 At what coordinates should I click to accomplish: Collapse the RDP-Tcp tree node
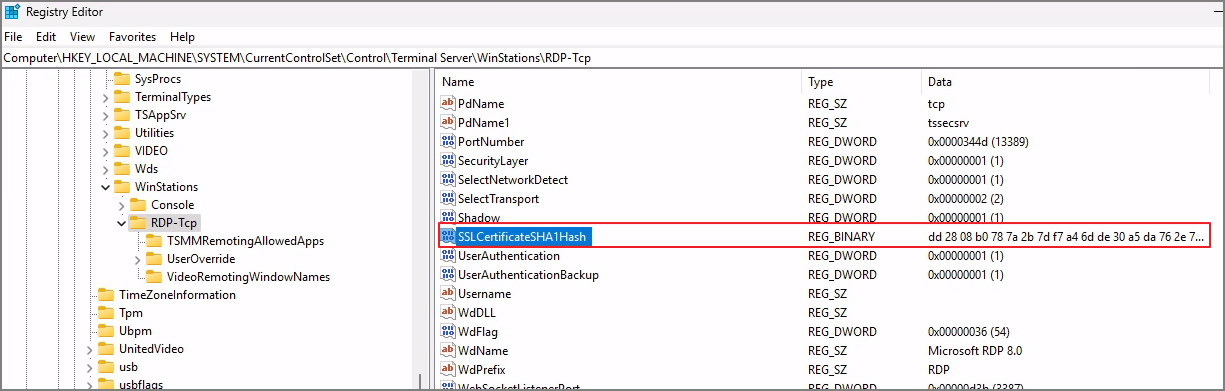click(122, 223)
